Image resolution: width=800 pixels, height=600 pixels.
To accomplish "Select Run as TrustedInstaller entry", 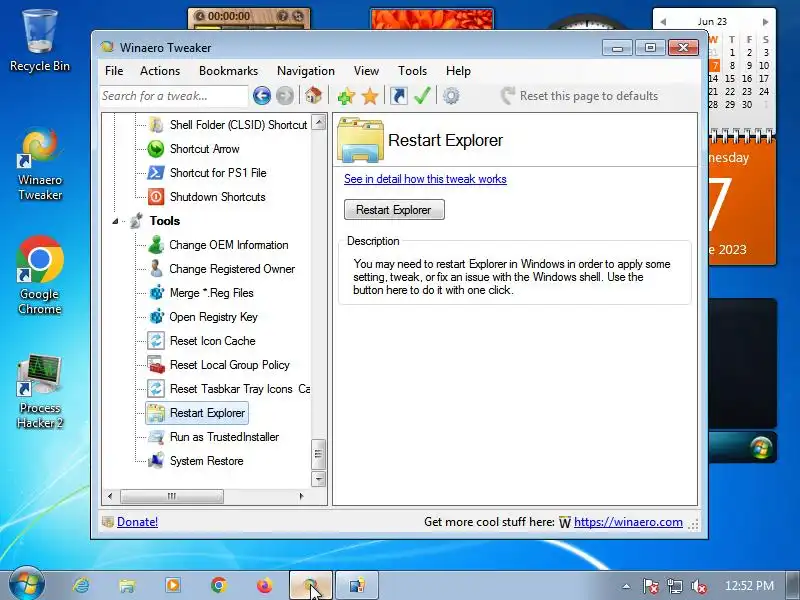I will (x=224, y=437).
